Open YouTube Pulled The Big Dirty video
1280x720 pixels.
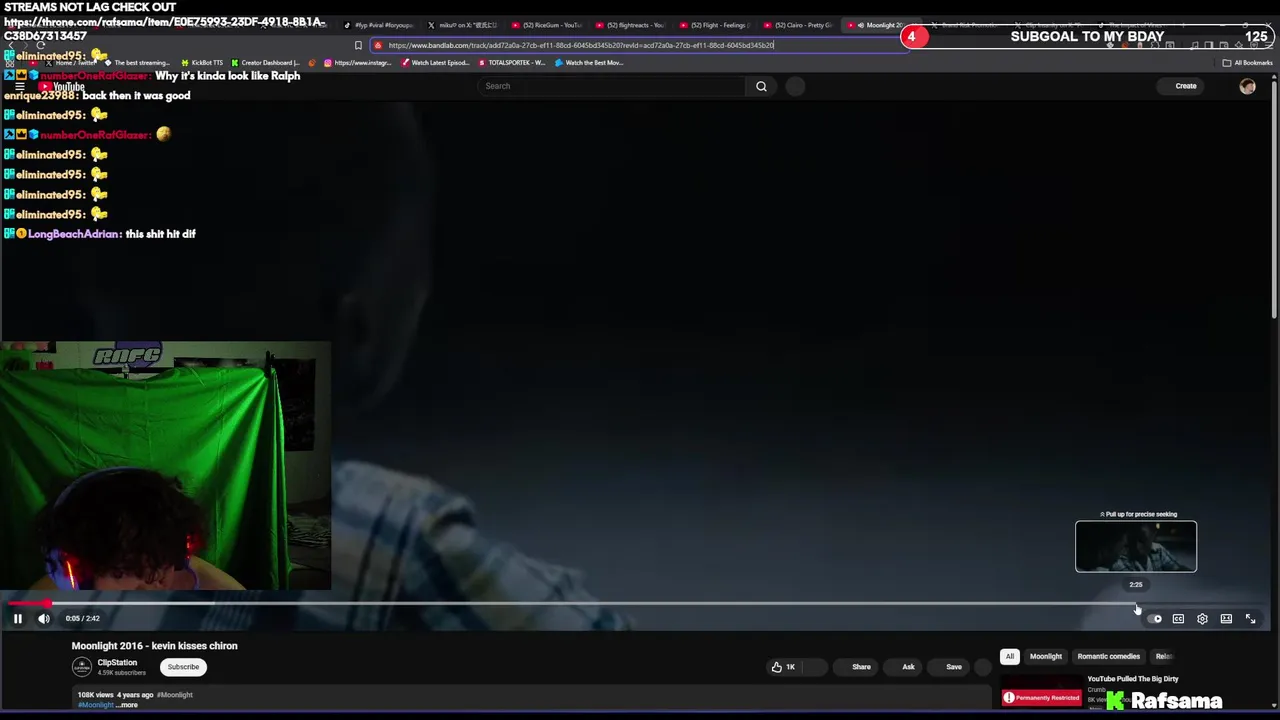click(x=1133, y=679)
